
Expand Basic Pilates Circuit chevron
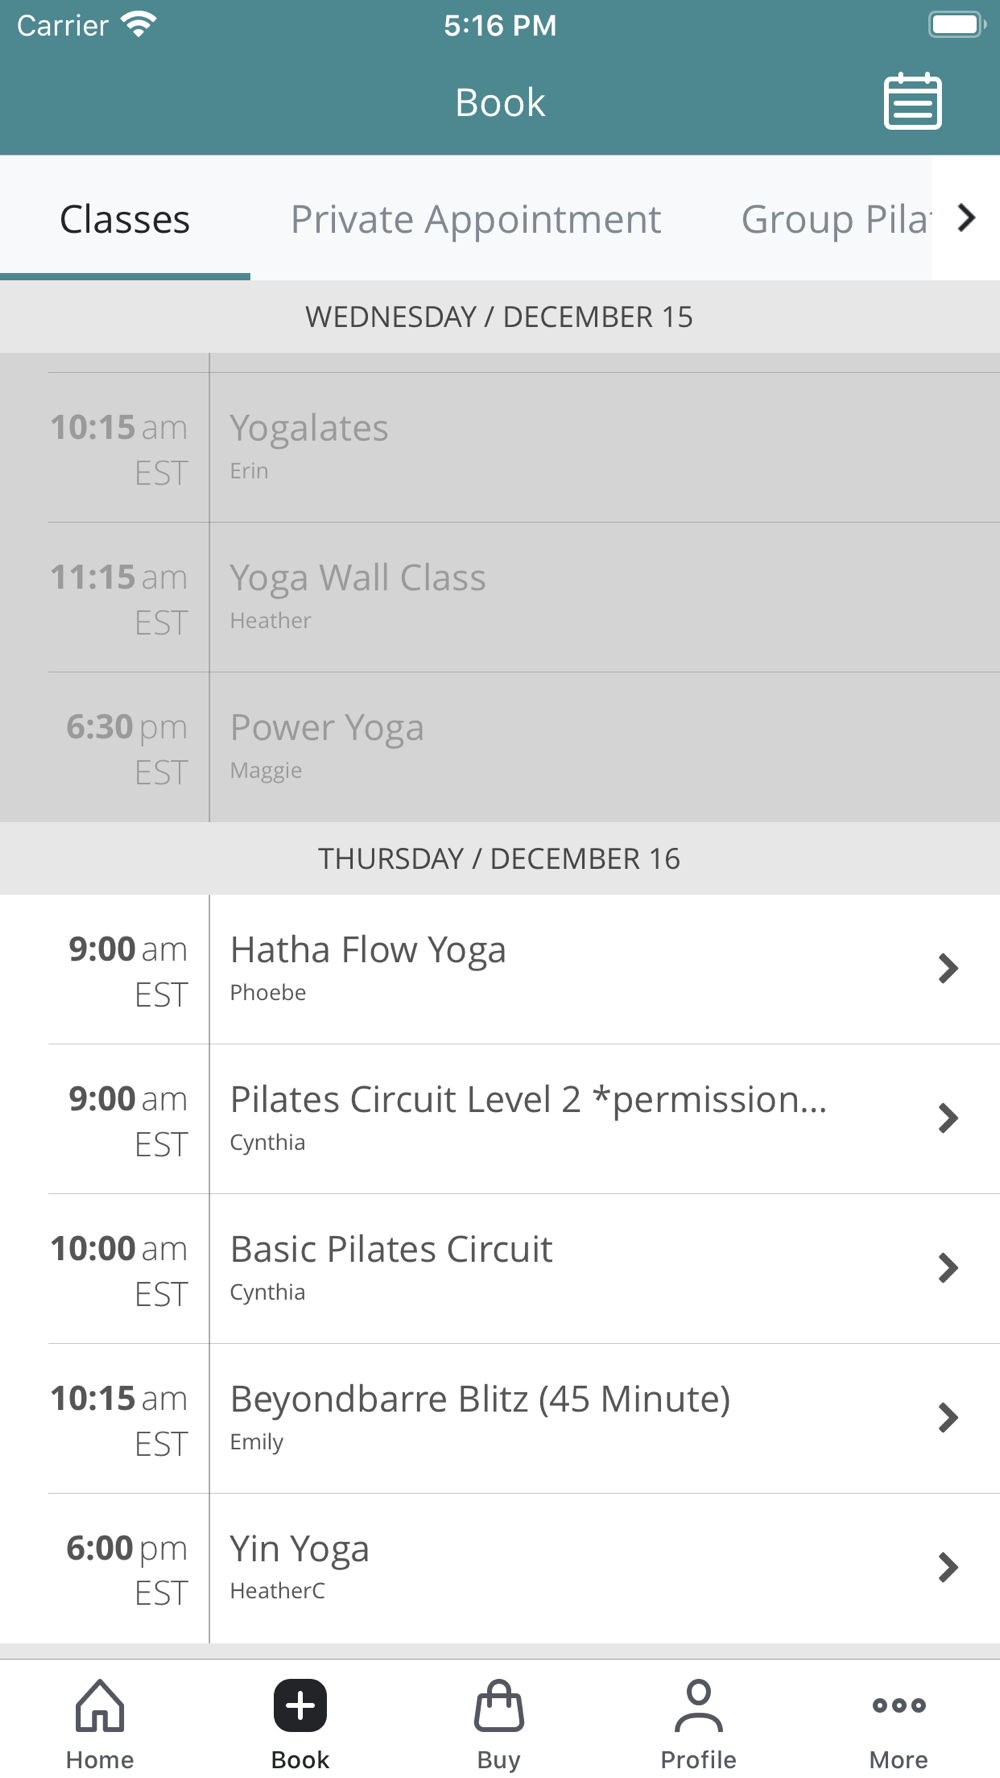tap(948, 1268)
